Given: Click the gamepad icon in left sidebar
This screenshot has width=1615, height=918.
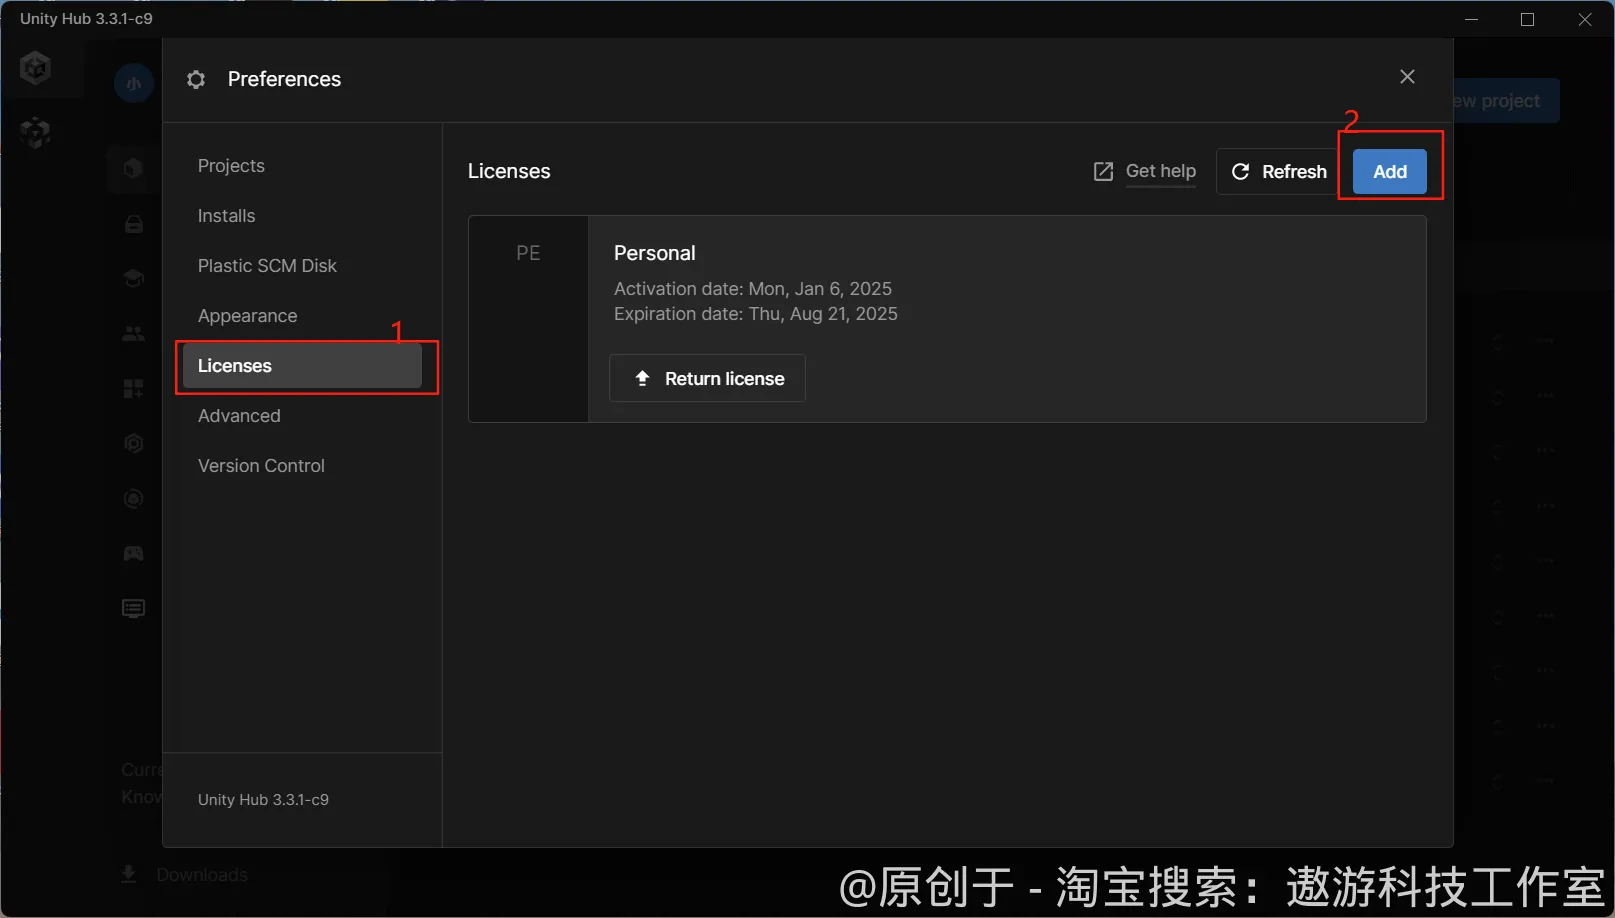Looking at the screenshot, I should tap(133, 553).
